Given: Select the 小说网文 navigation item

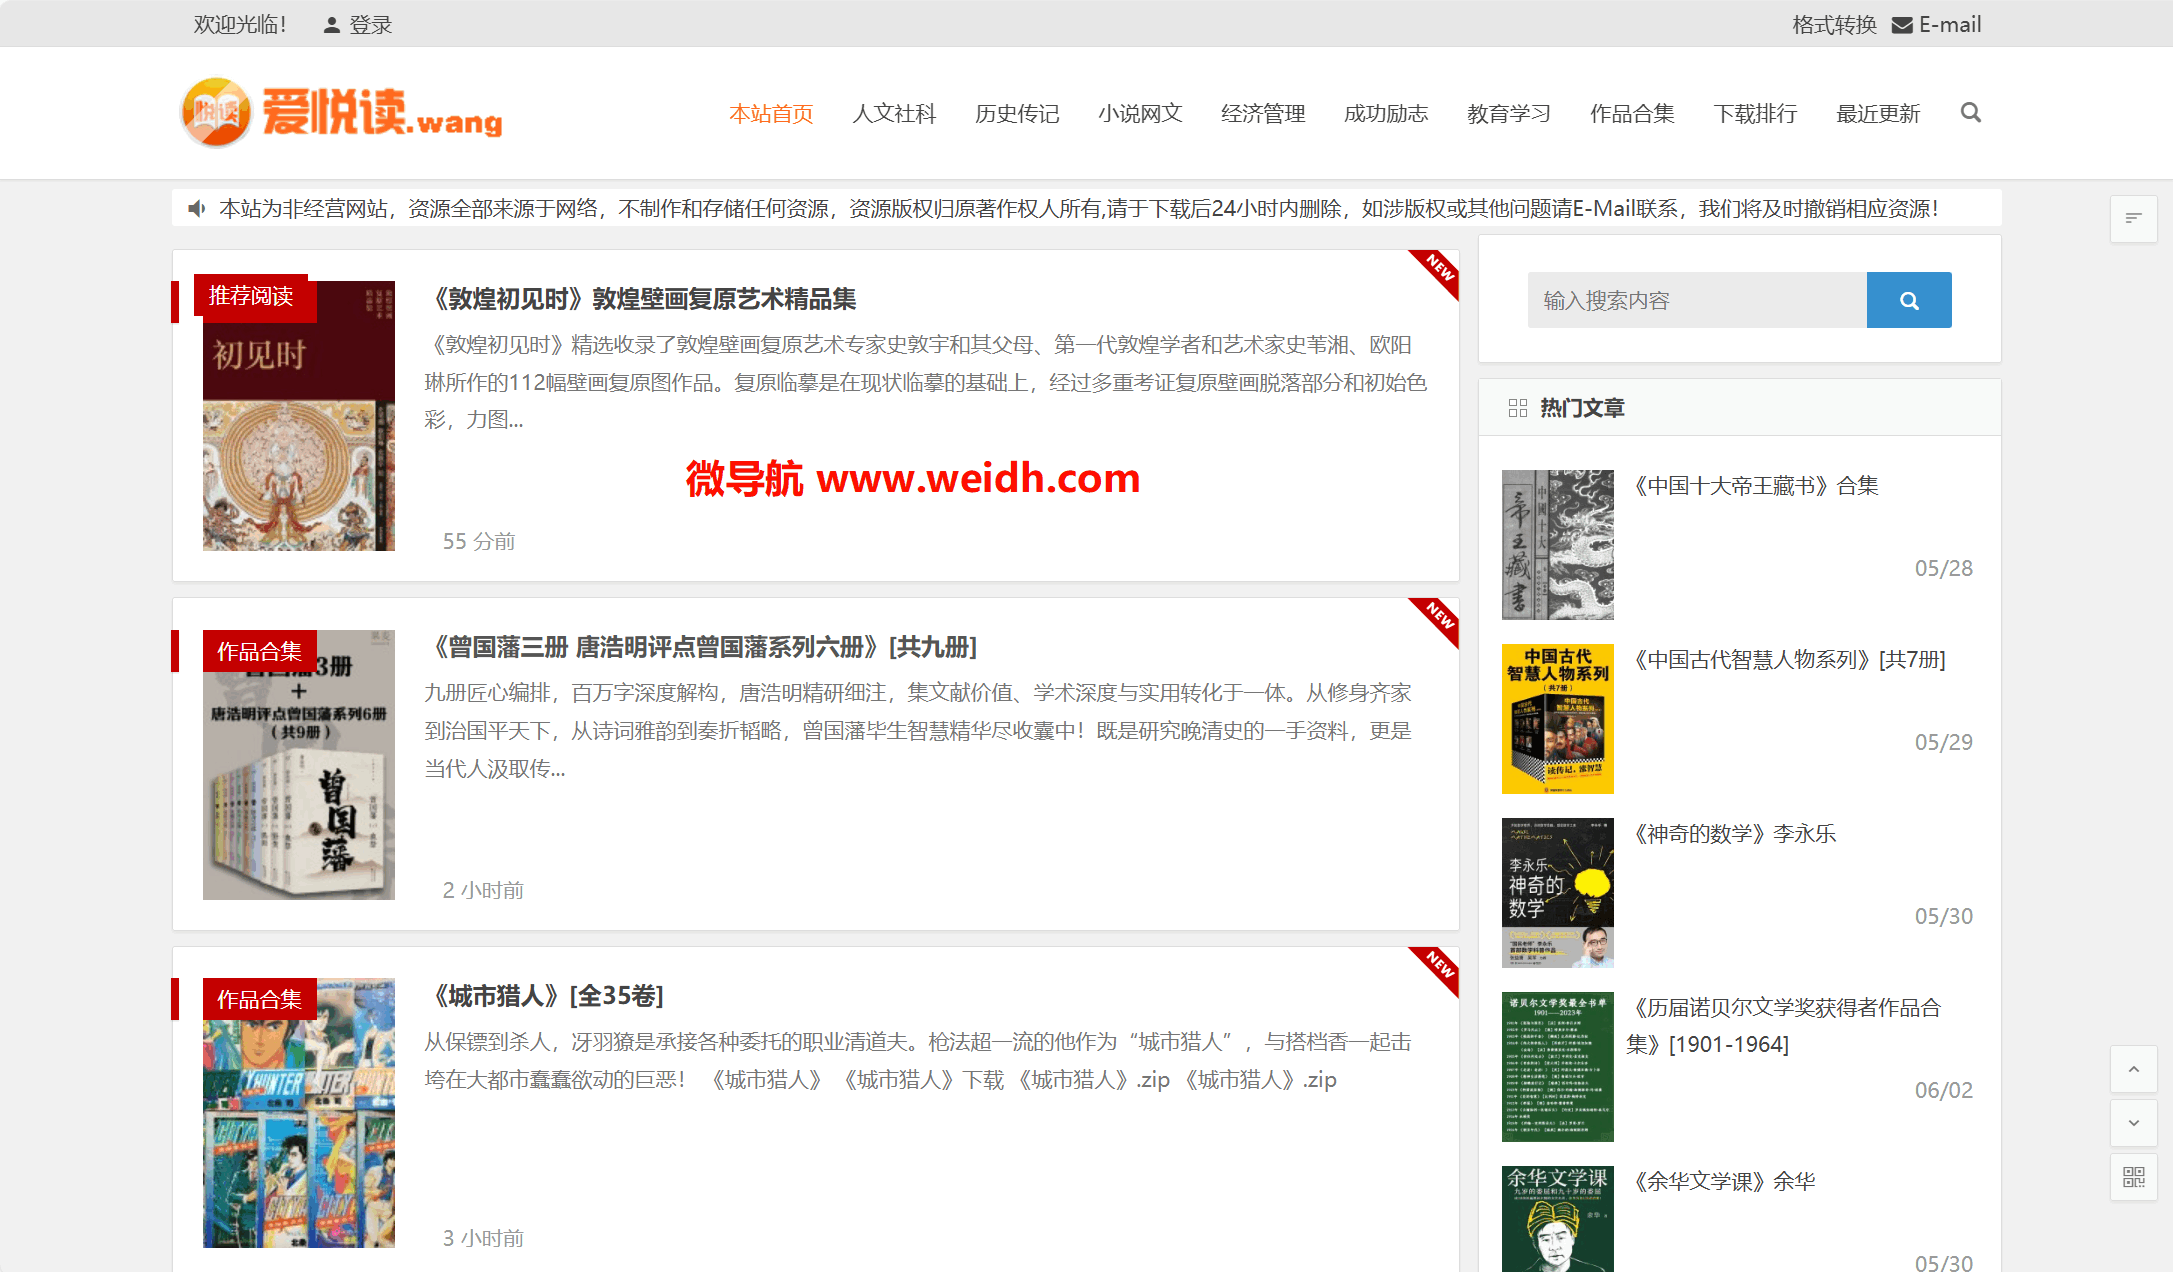Looking at the screenshot, I should 1140,113.
